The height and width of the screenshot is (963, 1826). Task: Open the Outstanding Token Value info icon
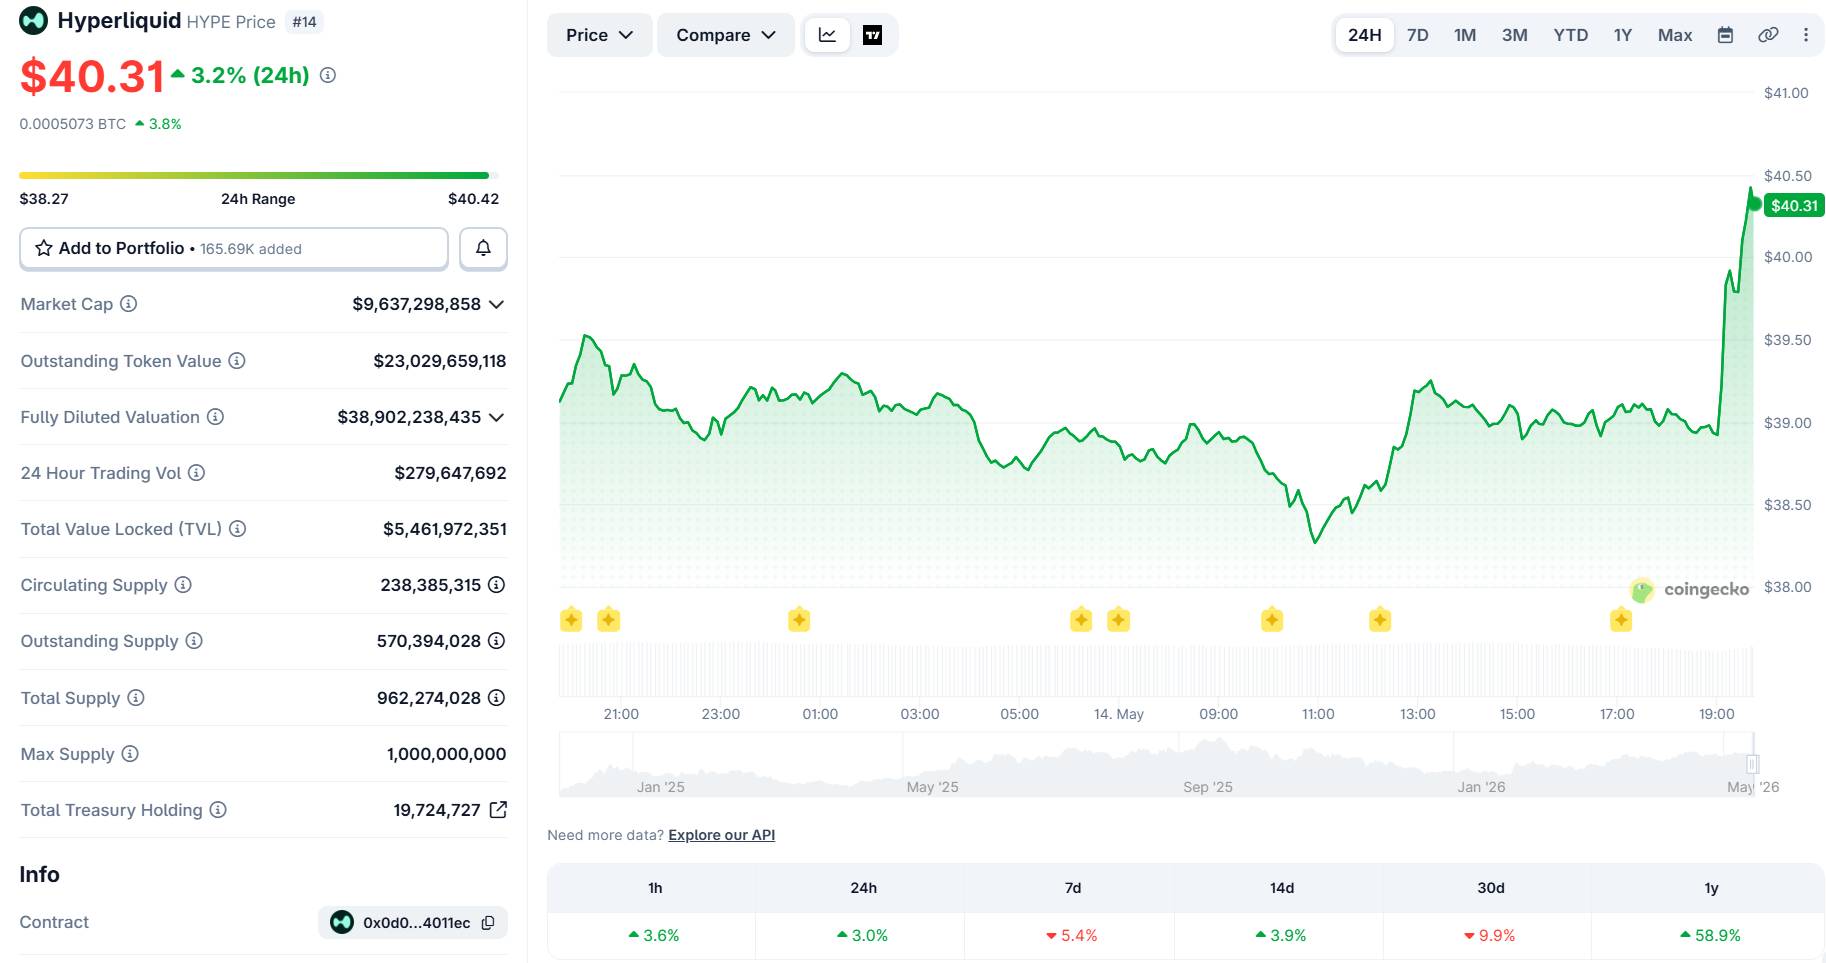click(237, 361)
